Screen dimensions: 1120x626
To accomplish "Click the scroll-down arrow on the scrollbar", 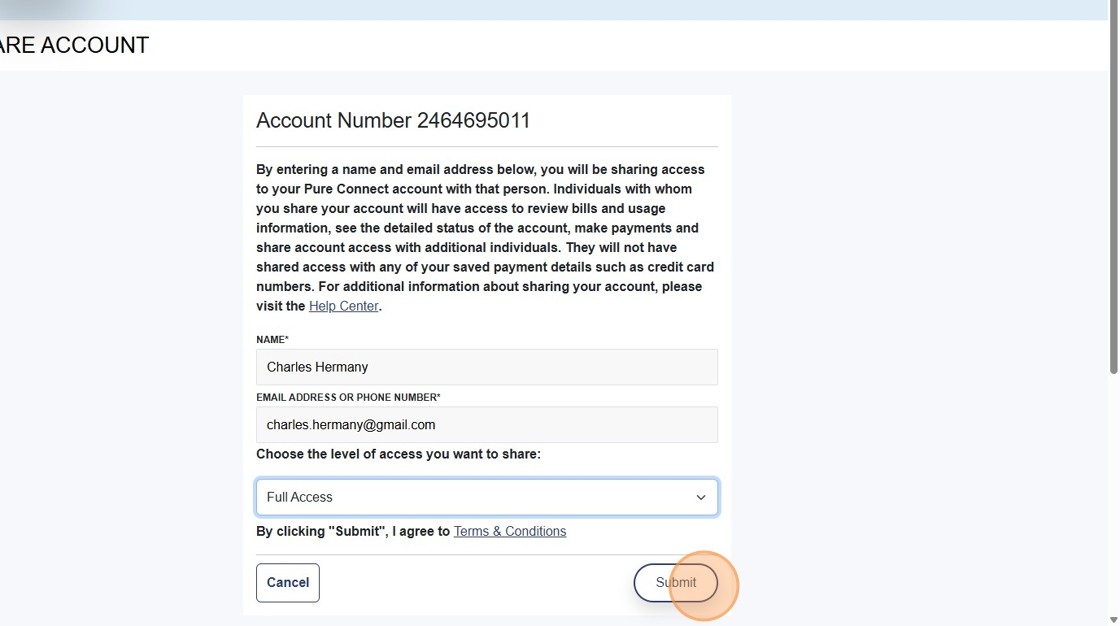I will point(1112,620).
